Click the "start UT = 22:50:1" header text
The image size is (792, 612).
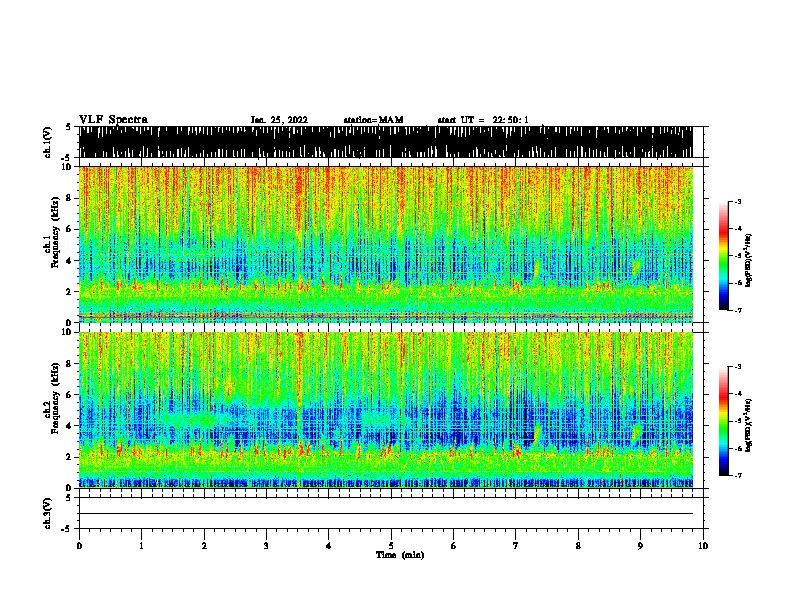click(x=483, y=120)
